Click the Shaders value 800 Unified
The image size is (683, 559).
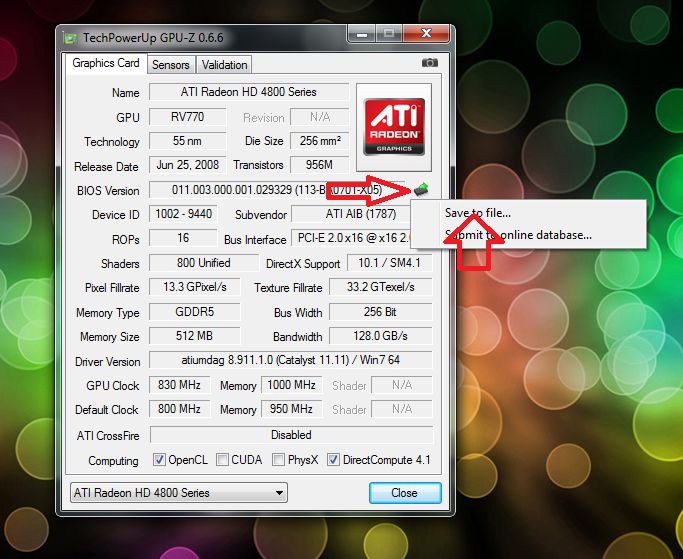tap(204, 263)
